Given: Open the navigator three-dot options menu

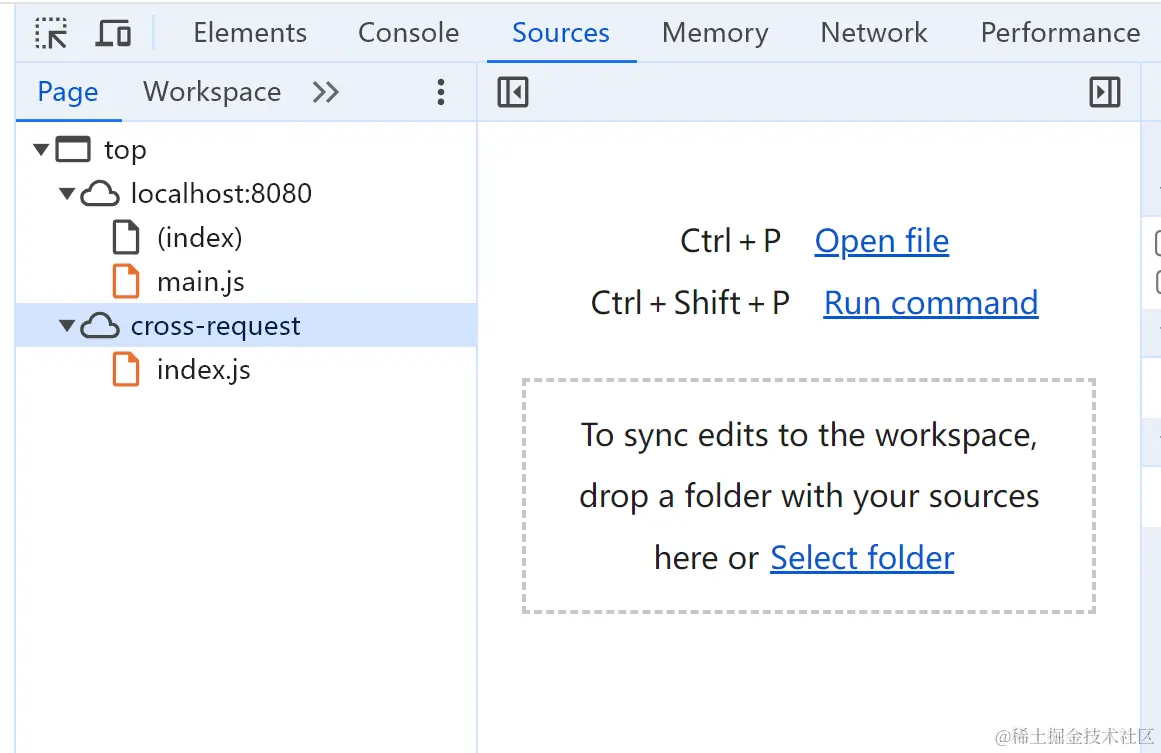Looking at the screenshot, I should click(441, 93).
